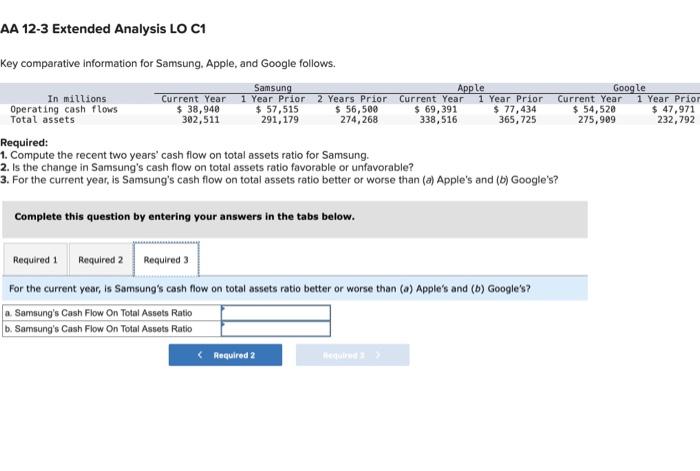The width and height of the screenshot is (700, 471).
Task: Go back with the blue Required 2 button
Action: point(225,355)
